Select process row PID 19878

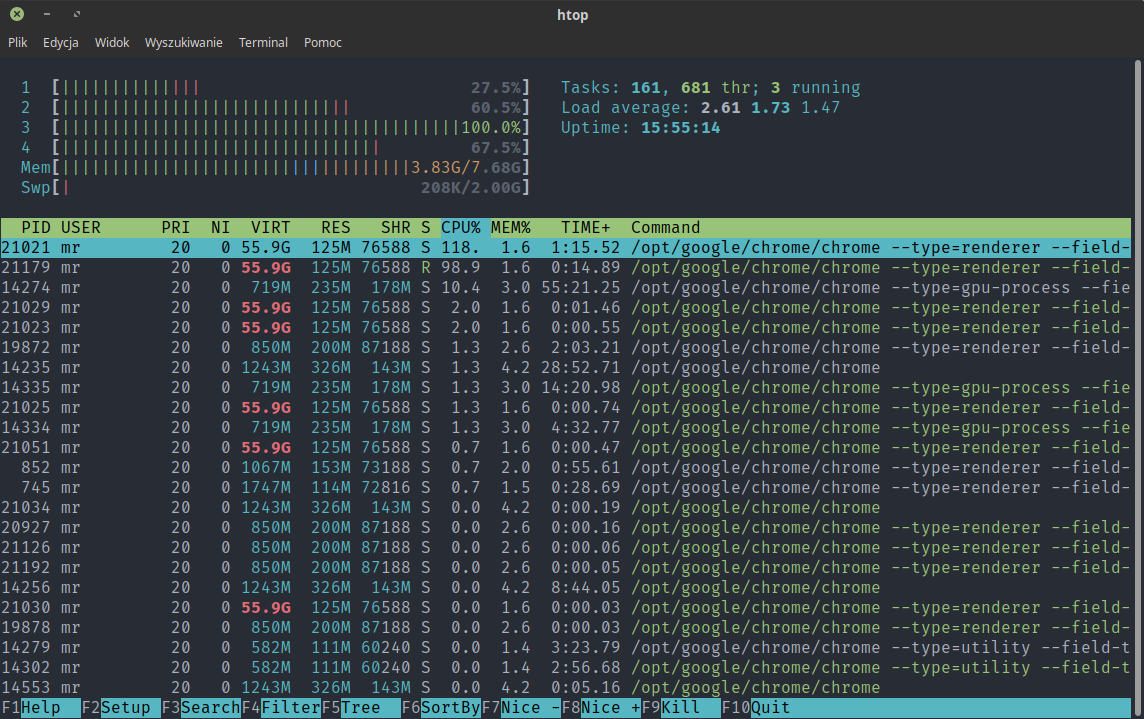566,628
